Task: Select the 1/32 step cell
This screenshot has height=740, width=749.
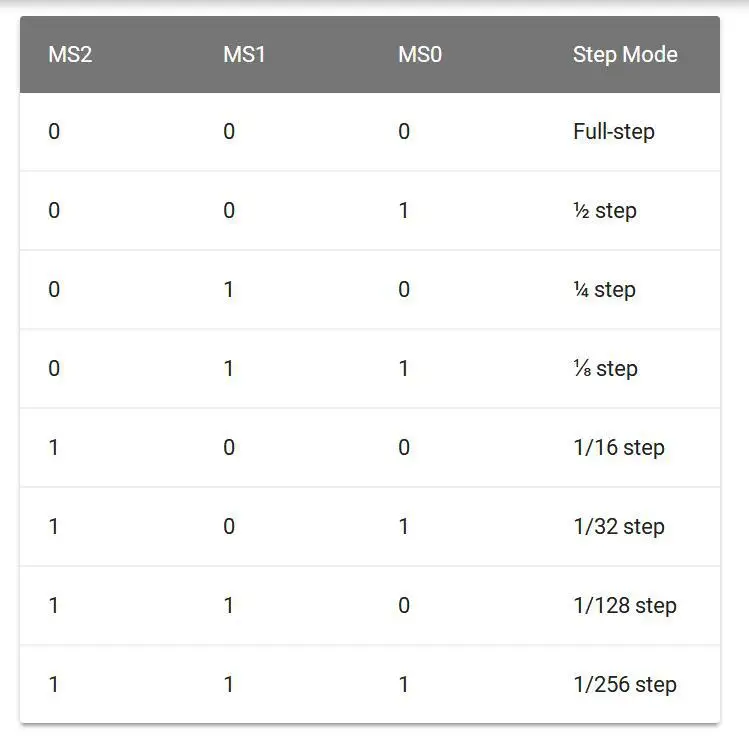Action: click(619, 526)
